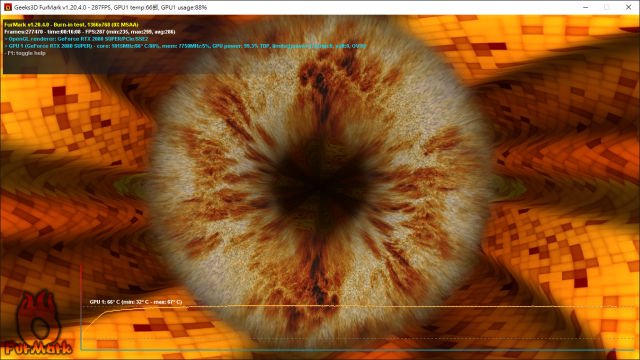Click the dark info overlay panel background

[204, 61]
